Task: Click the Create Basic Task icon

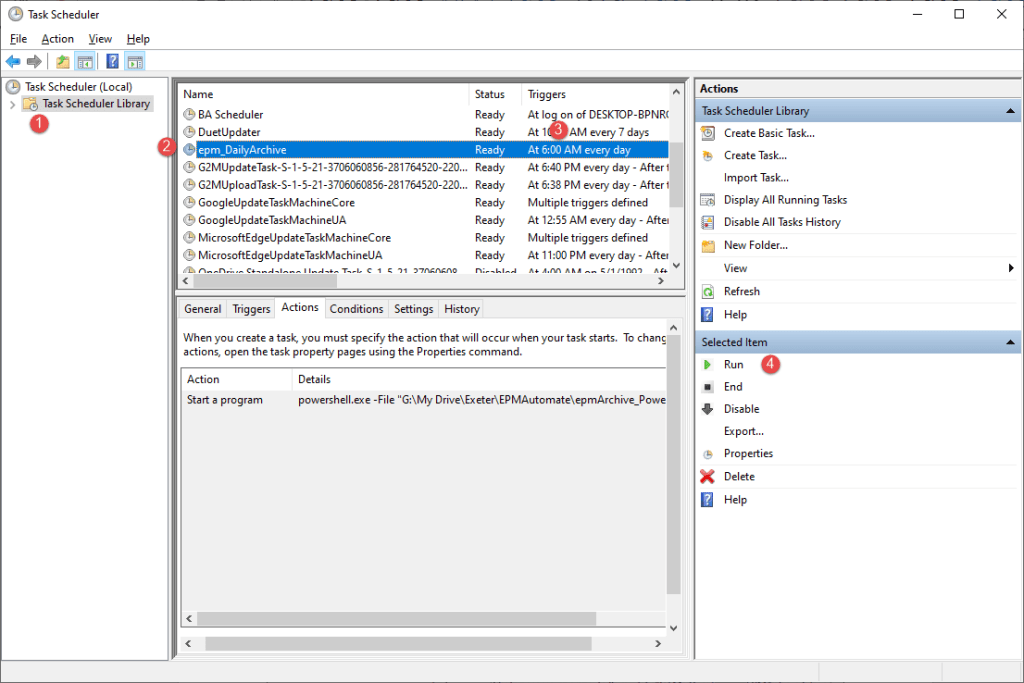Action: [x=708, y=133]
